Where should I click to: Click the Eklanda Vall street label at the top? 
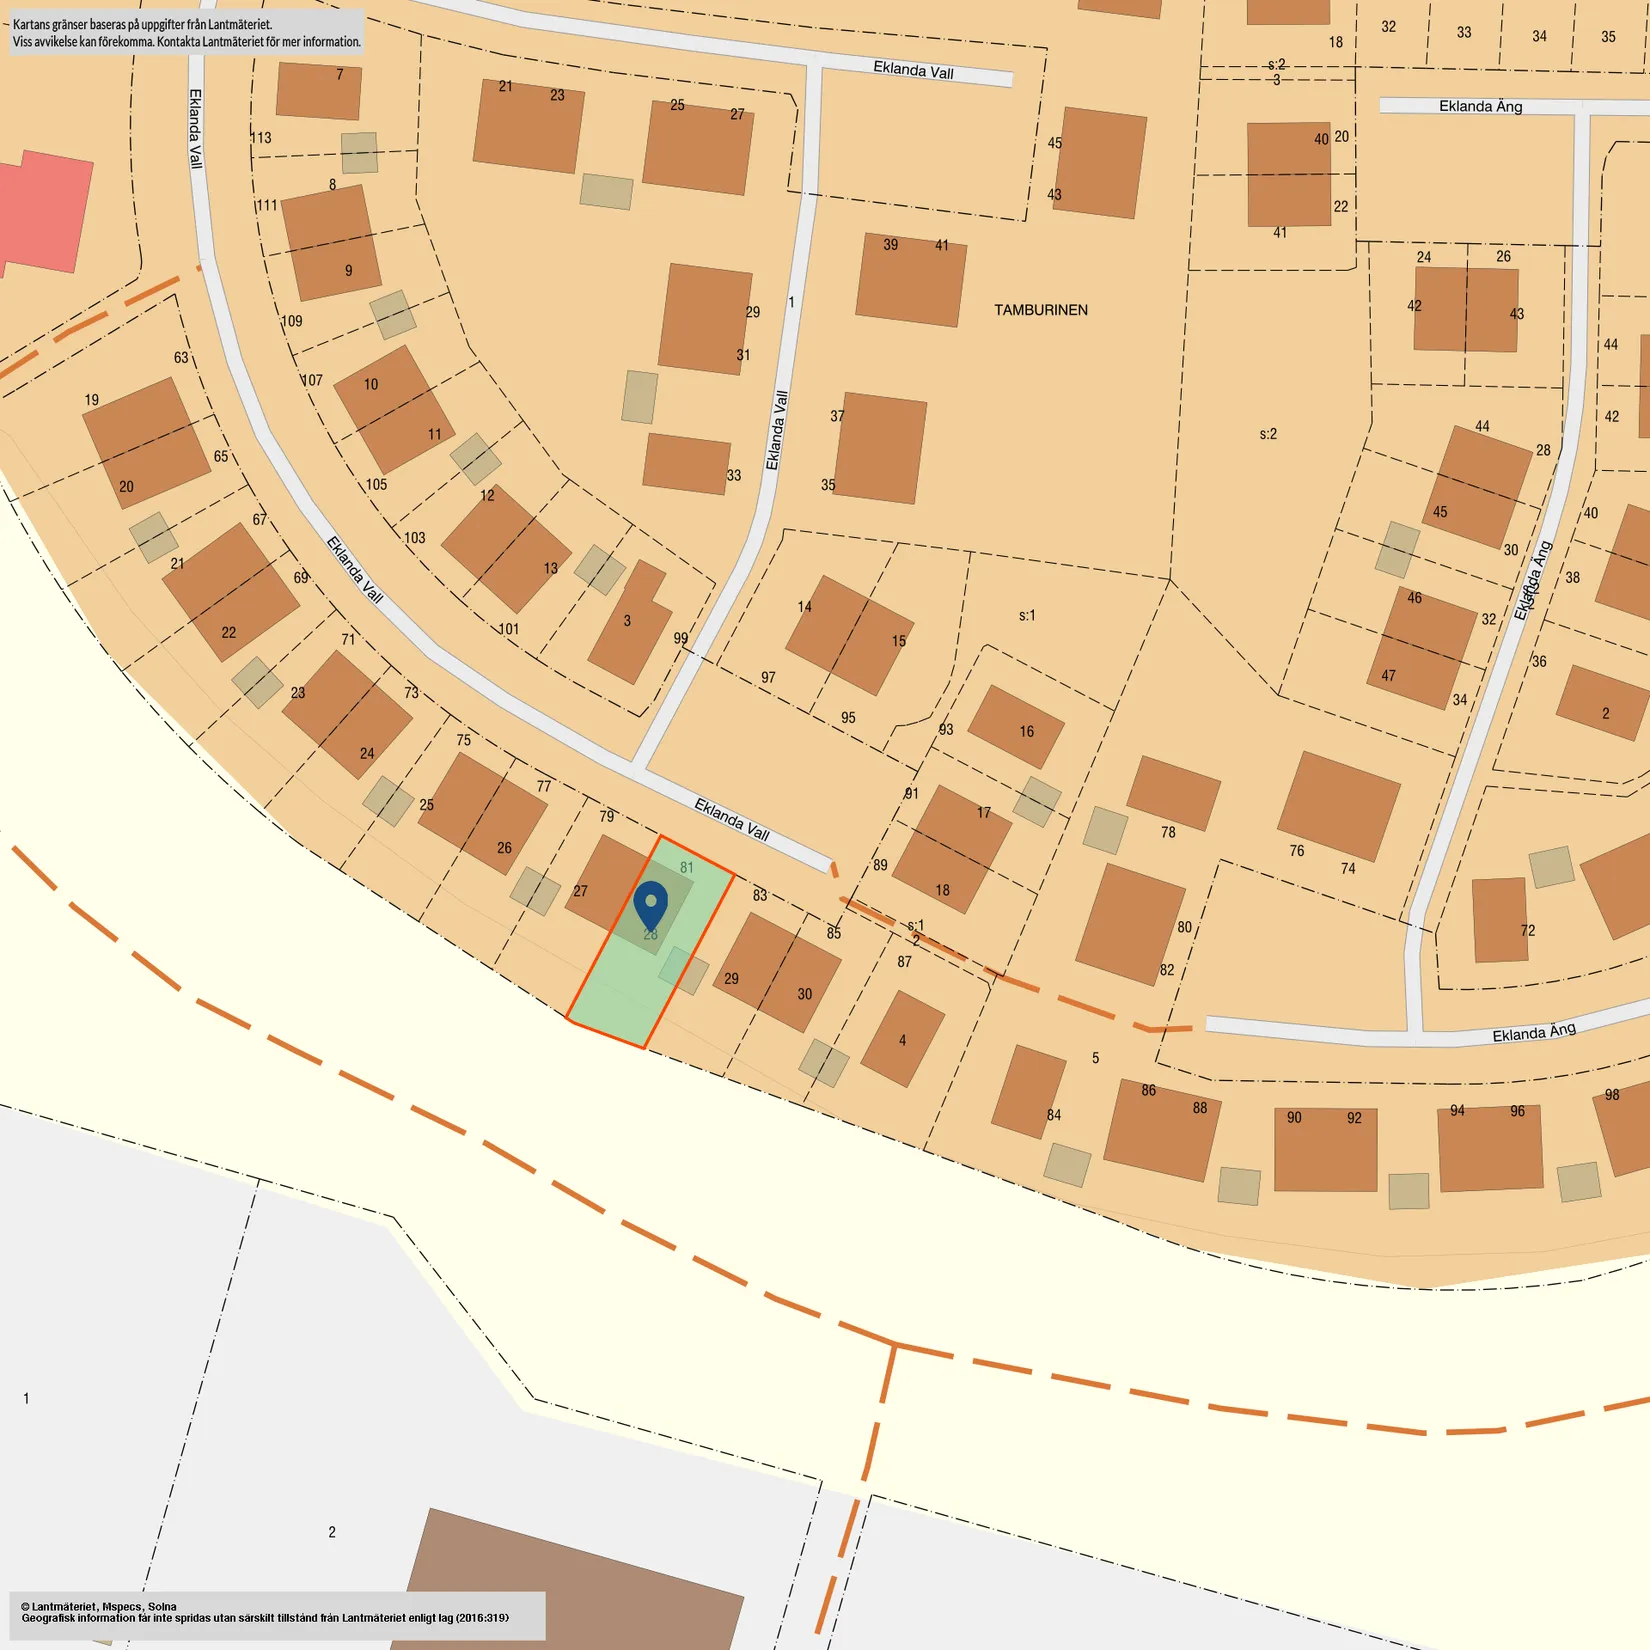[913, 70]
